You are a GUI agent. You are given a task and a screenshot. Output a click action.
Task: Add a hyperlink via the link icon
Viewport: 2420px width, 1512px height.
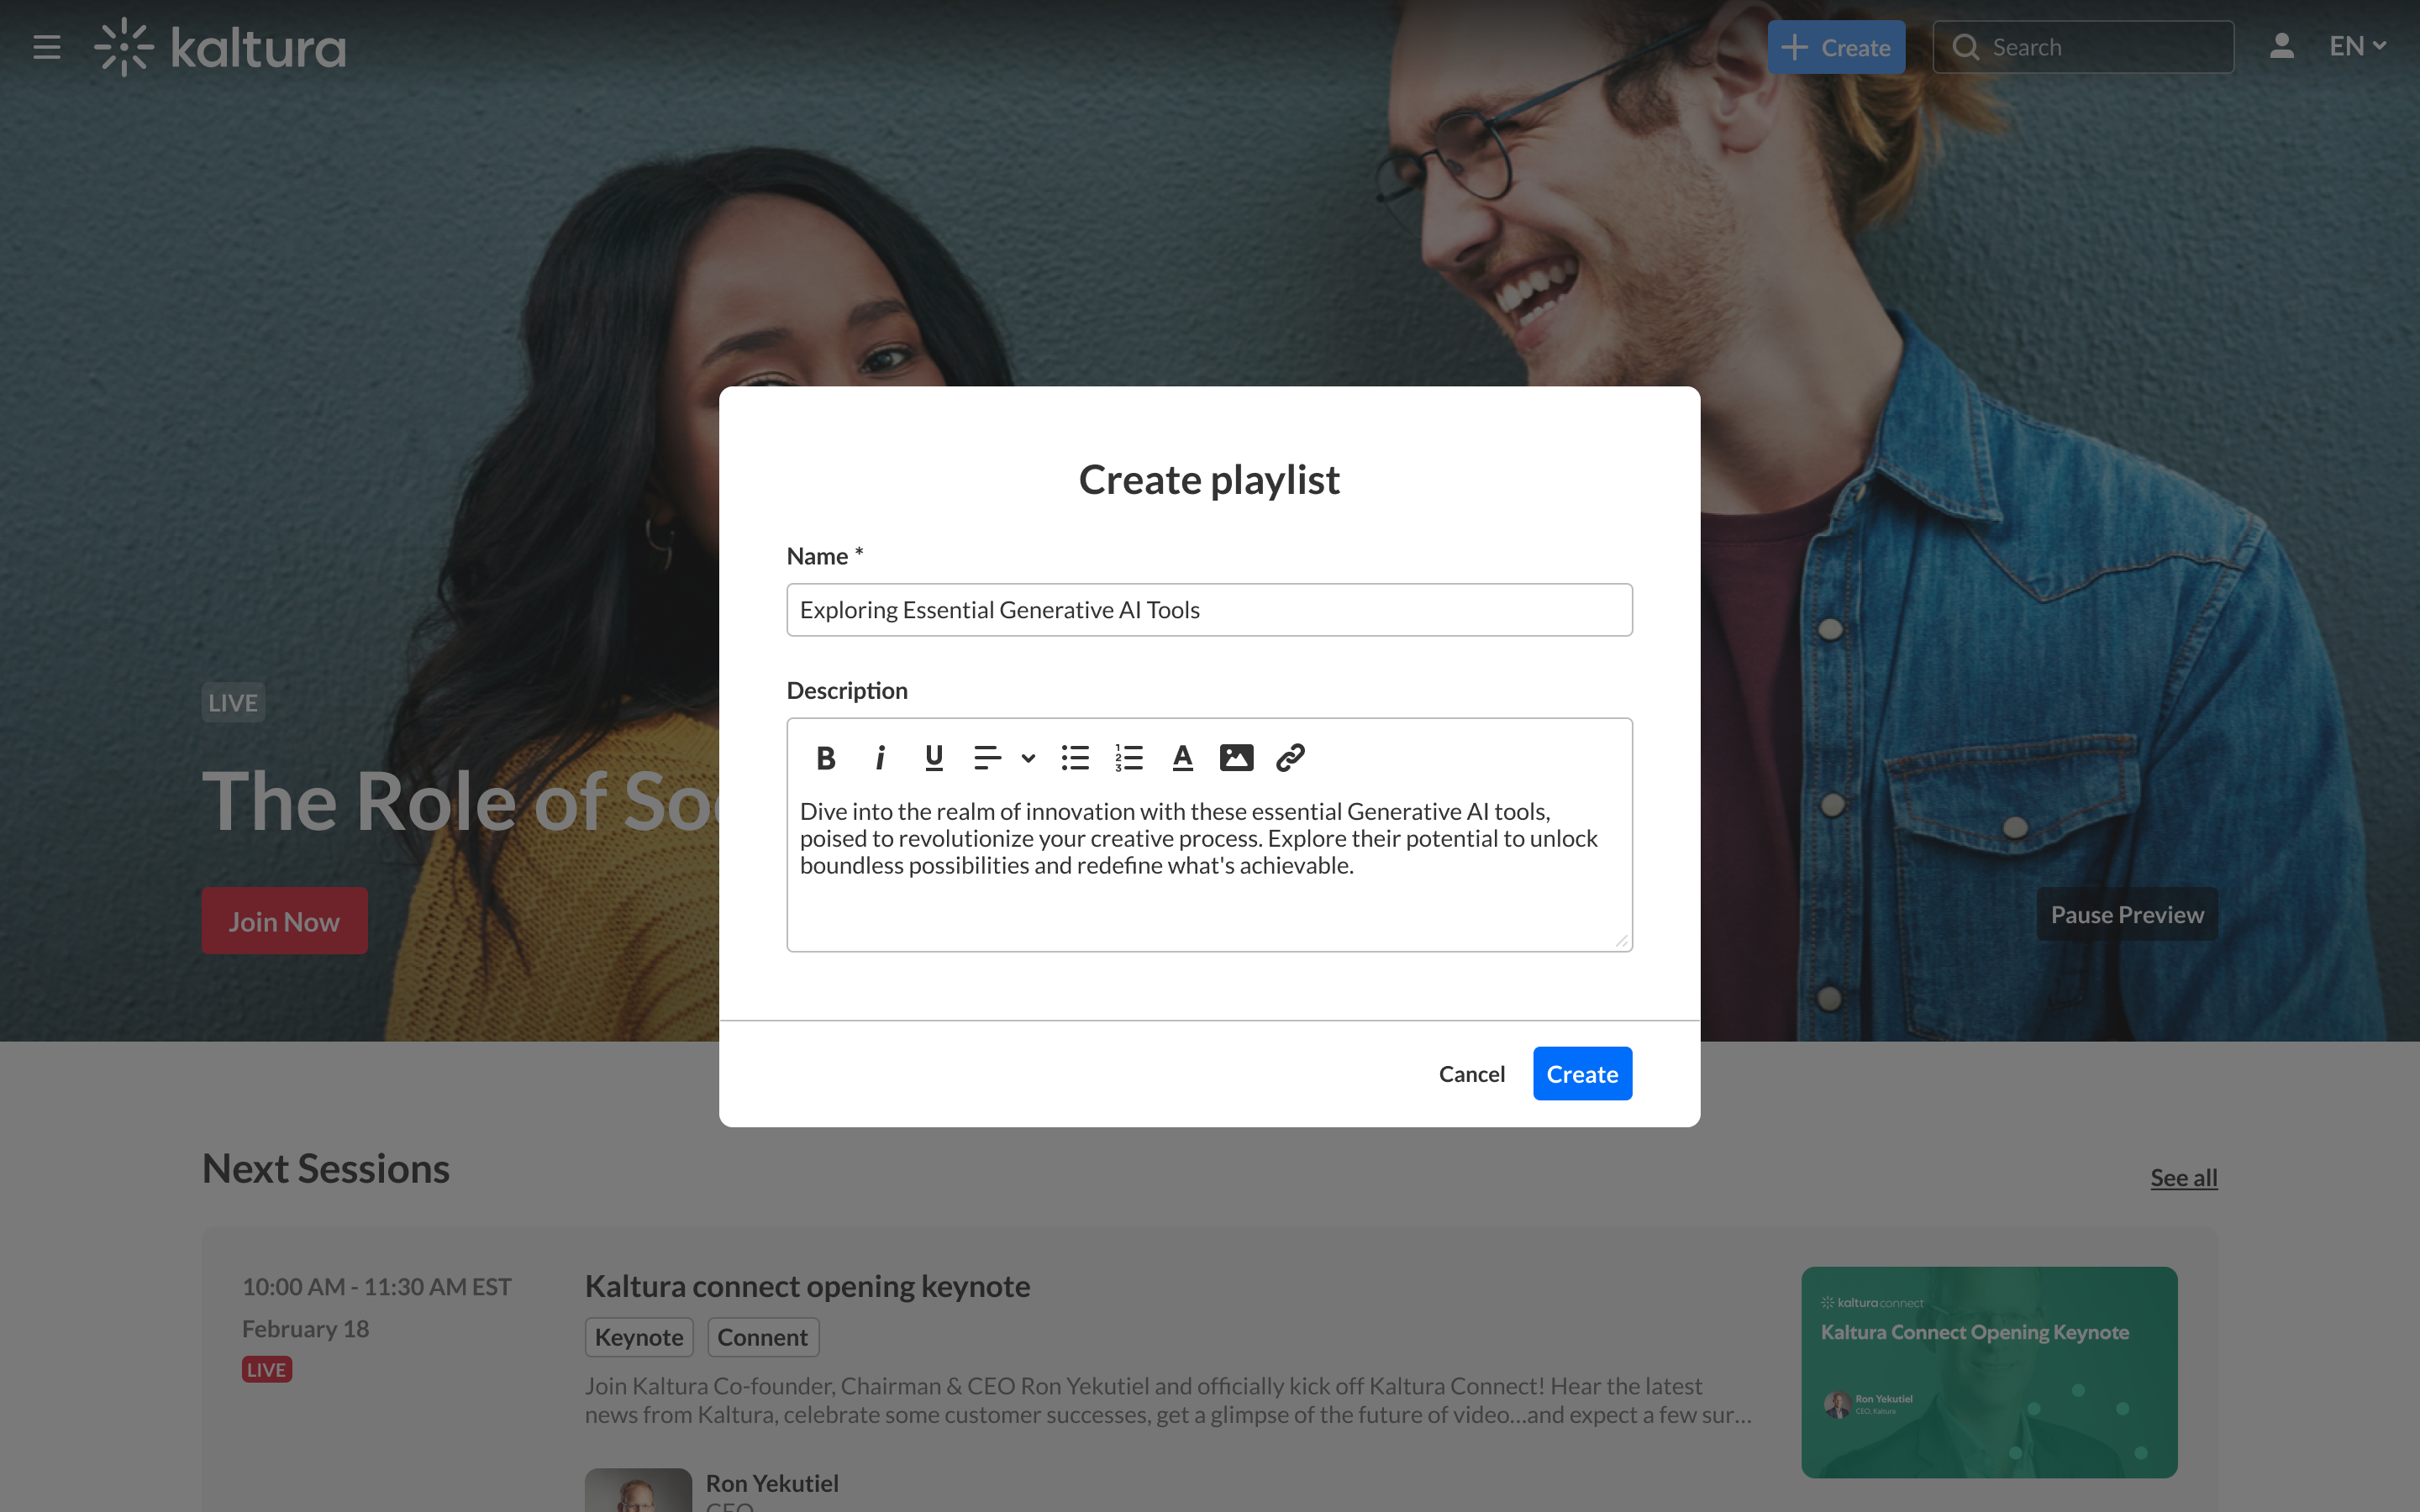1290,758
